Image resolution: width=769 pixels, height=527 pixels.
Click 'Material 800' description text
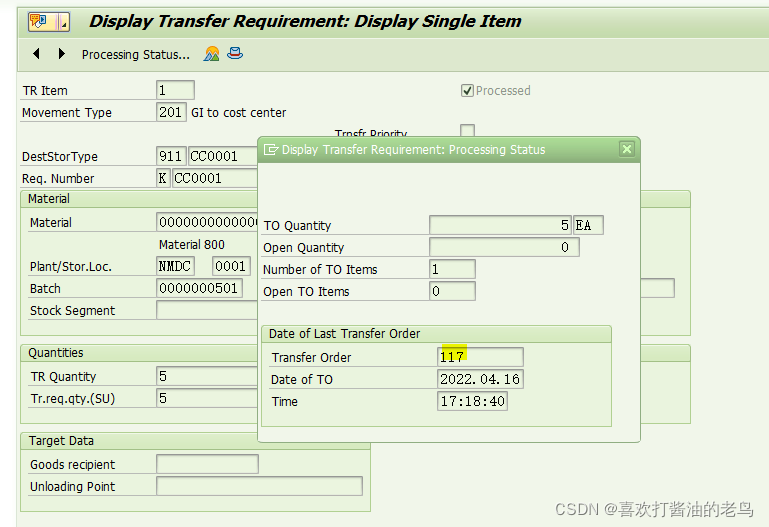[192, 245]
